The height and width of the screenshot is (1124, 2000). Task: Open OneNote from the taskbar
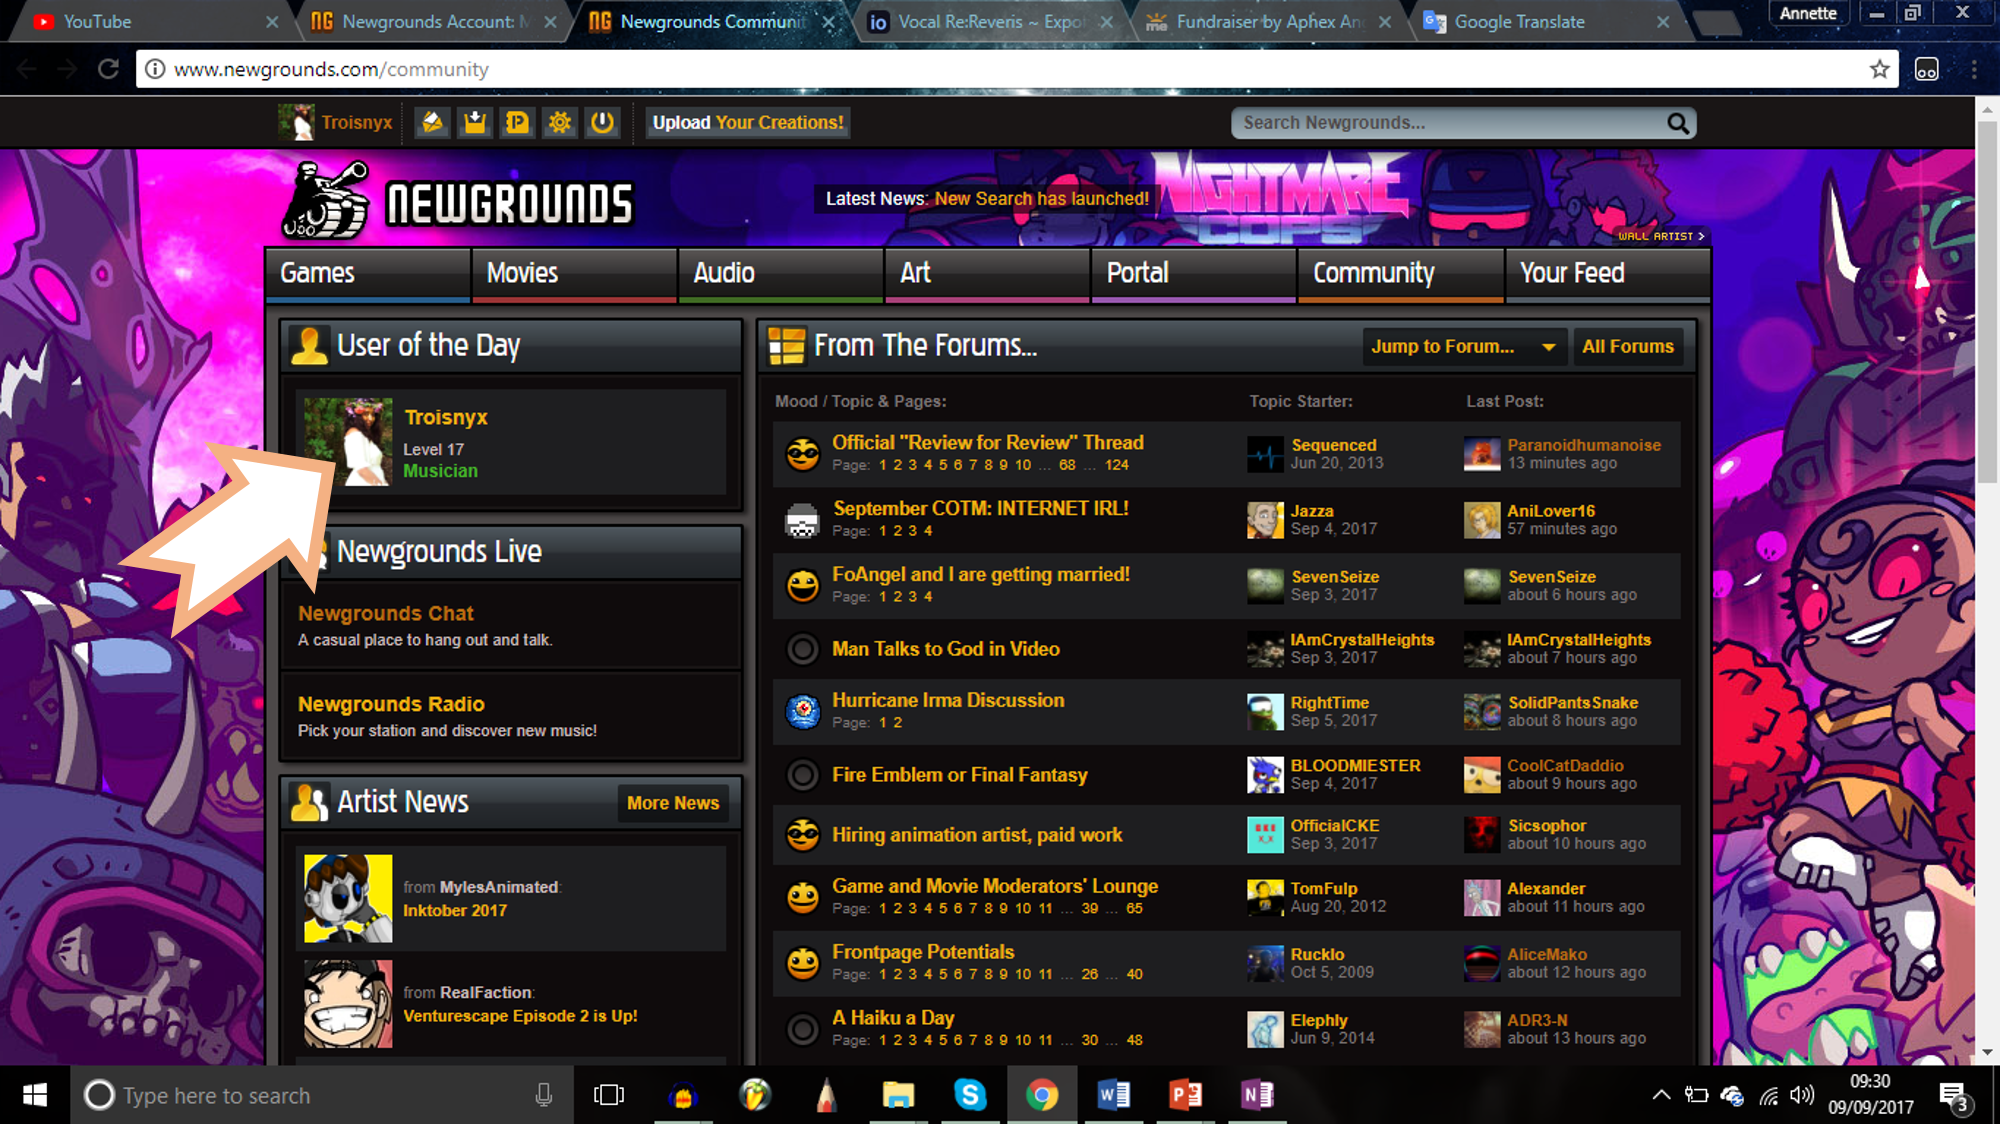[1257, 1095]
